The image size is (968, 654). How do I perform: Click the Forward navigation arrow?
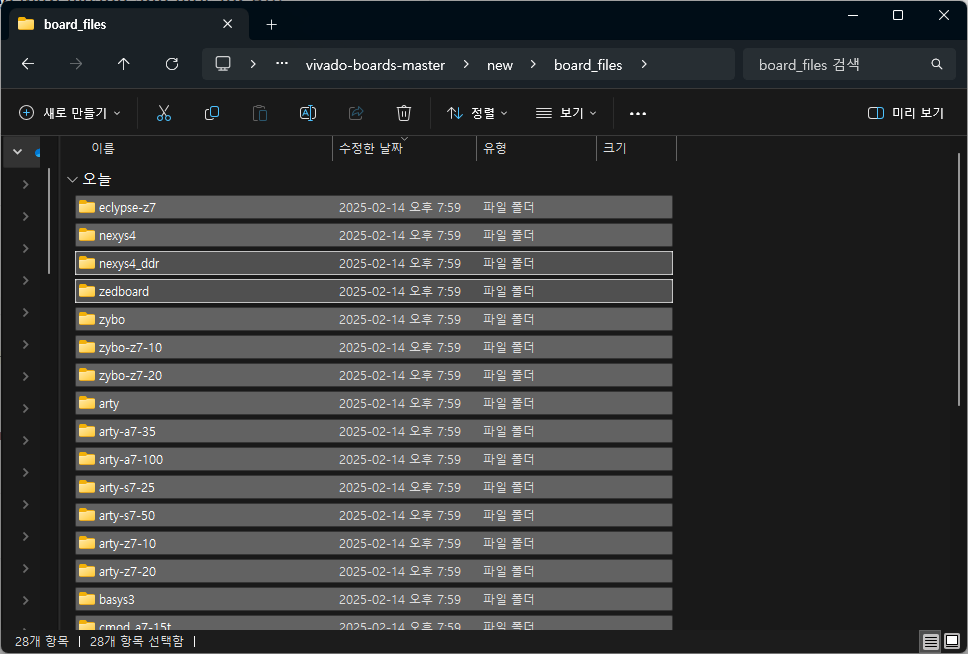click(x=76, y=64)
